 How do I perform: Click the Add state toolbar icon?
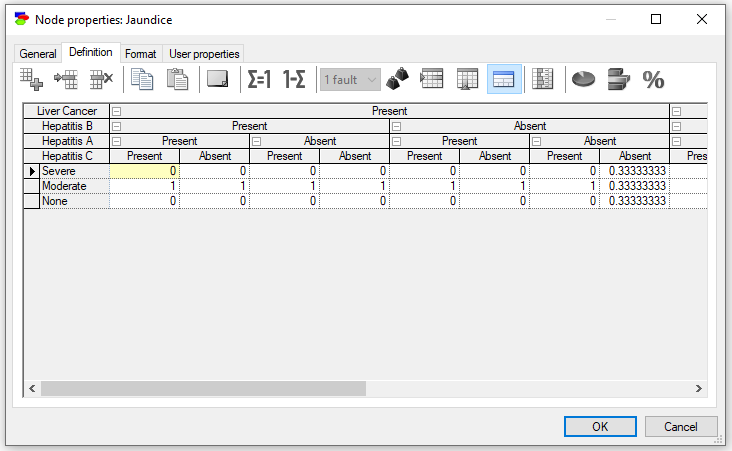click(31, 79)
